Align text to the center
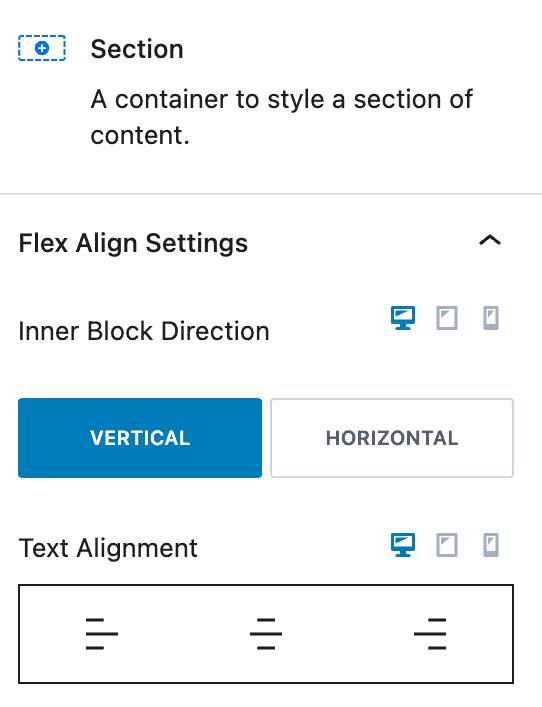542x707 pixels. (266, 634)
